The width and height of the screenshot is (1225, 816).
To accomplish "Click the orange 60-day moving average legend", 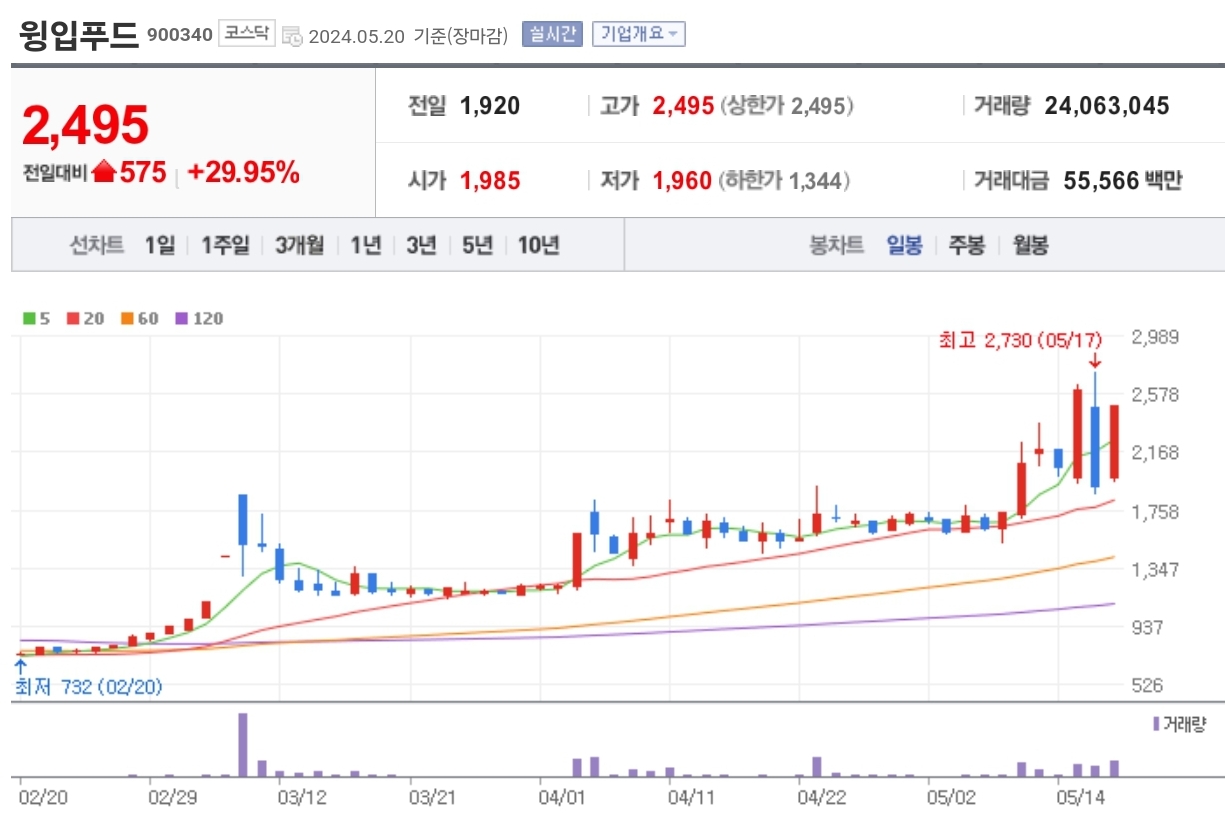I will (138, 319).
